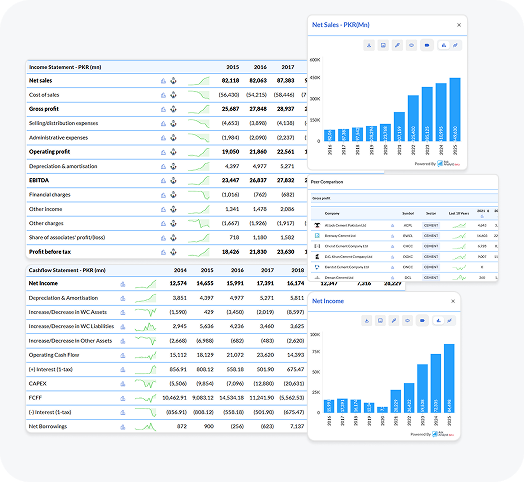Click CEMENT sector tag in D.G. Khan row
Screen dimensions: 524x482
(431, 257)
